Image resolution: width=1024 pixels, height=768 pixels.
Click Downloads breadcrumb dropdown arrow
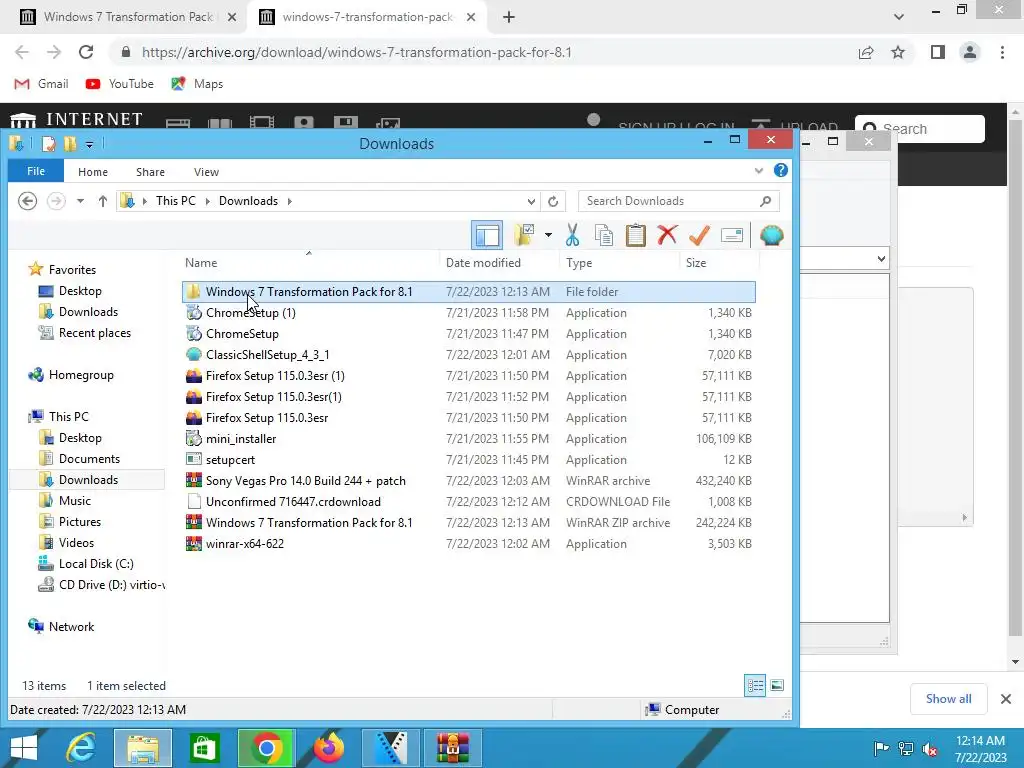[x=289, y=201]
